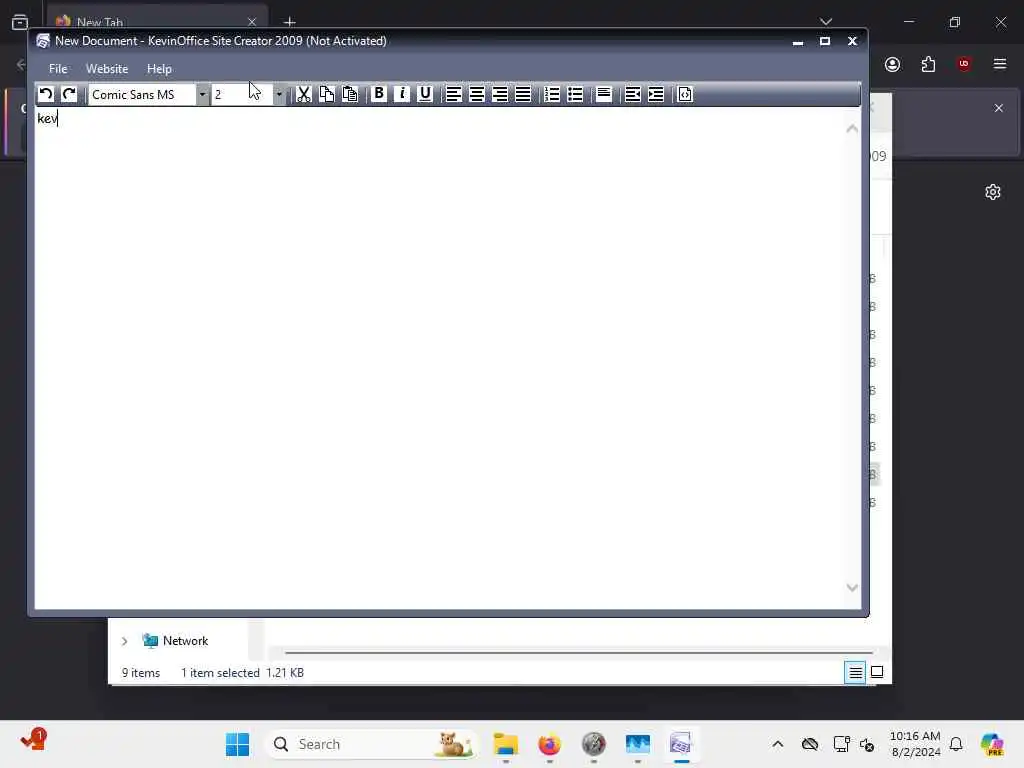
Task: Insert a horizontal line
Action: coord(604,94)
